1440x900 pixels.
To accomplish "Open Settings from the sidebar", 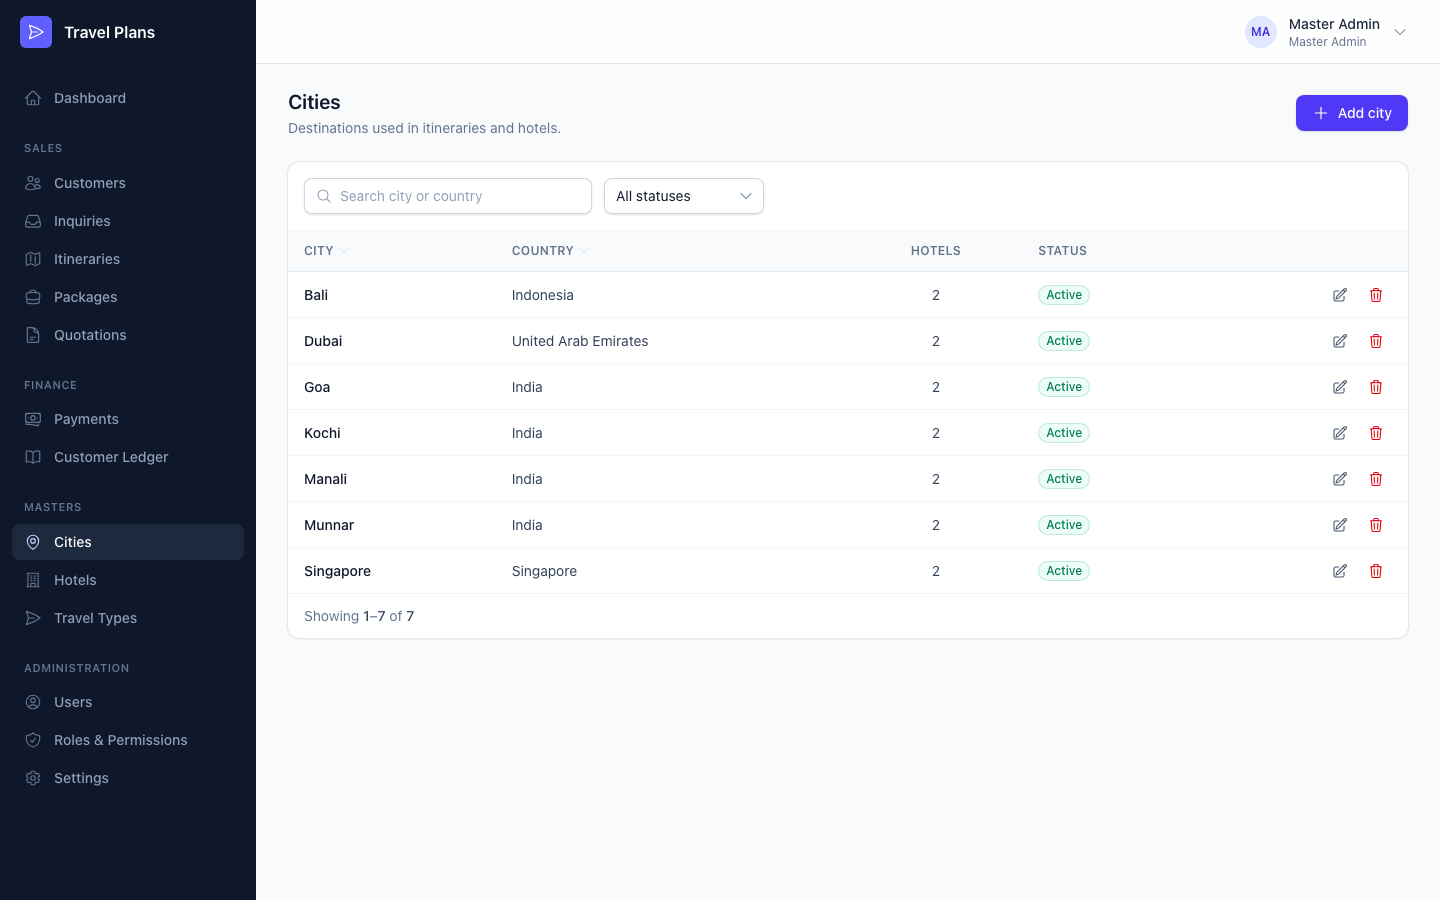I will (x=128, y=778).
